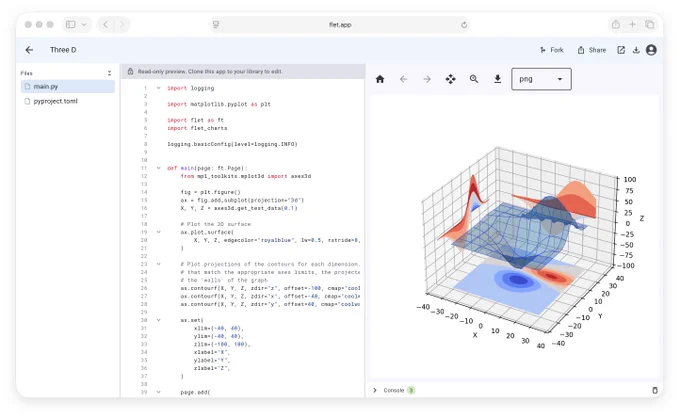The width and height of the screenshot is (680, 418).
Task: Click the read-only preview banner text
Action: point(210,71)
